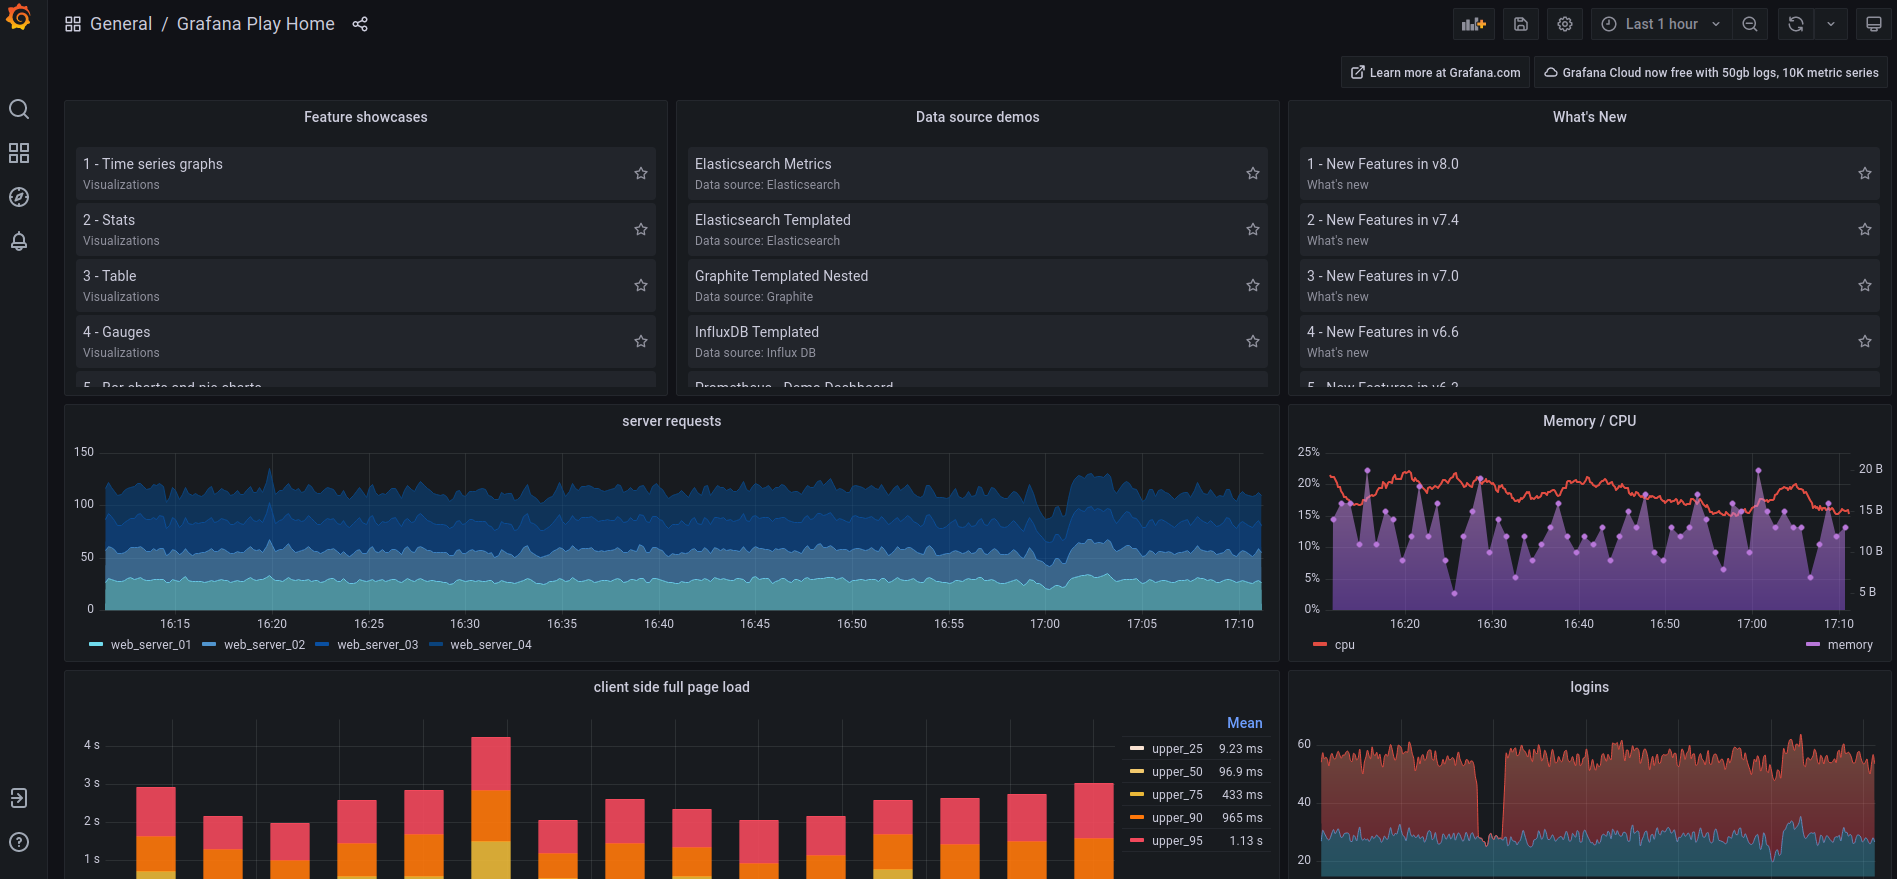1897x879 pixels.
Task: Open the Explore compass icon
Action: (19, 197)
